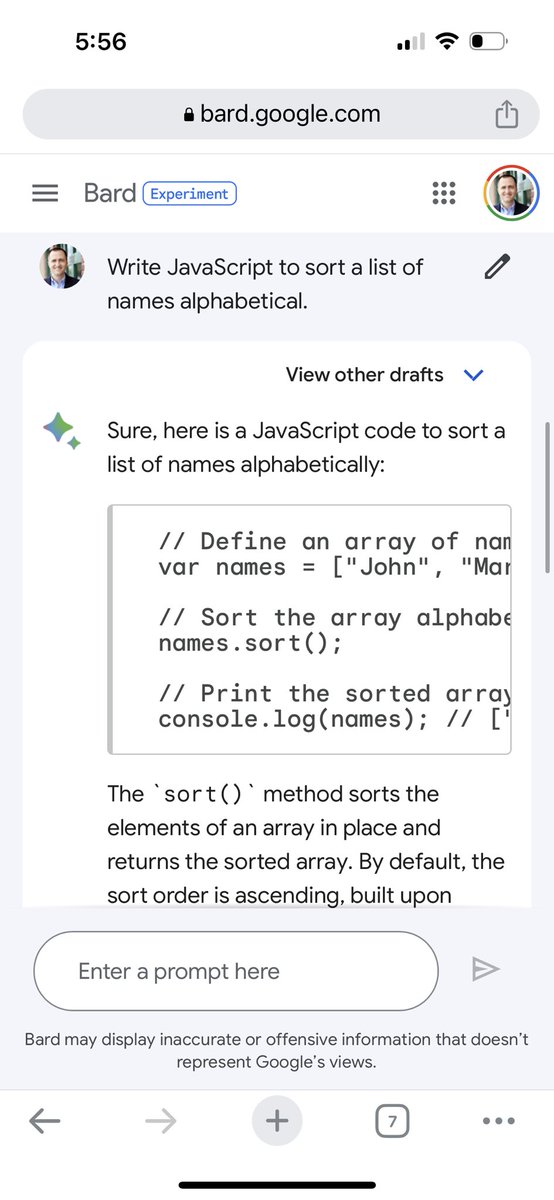
Task: Tap the Experiment badge next to Bard
Action: click(190, 193)
